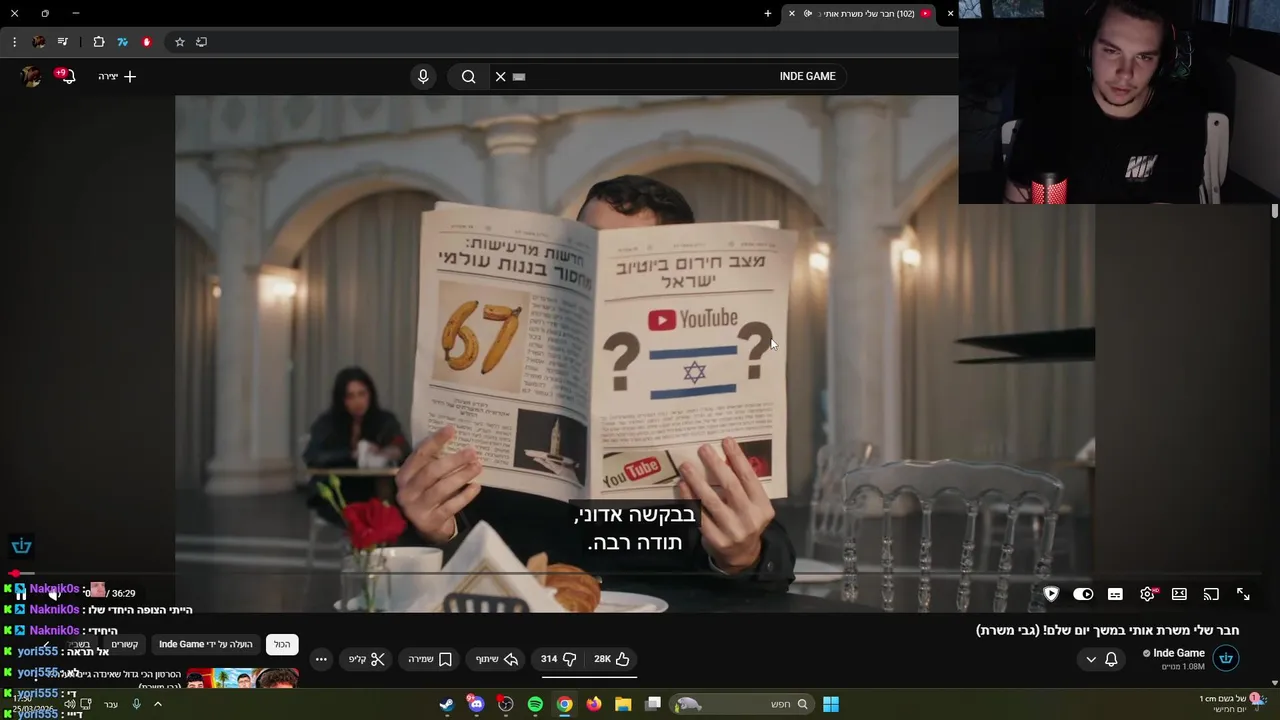The image size is (1280, 720).
Task: Open the notification bell dropdown for Inde Game
Action: (x=1101, y=659)
